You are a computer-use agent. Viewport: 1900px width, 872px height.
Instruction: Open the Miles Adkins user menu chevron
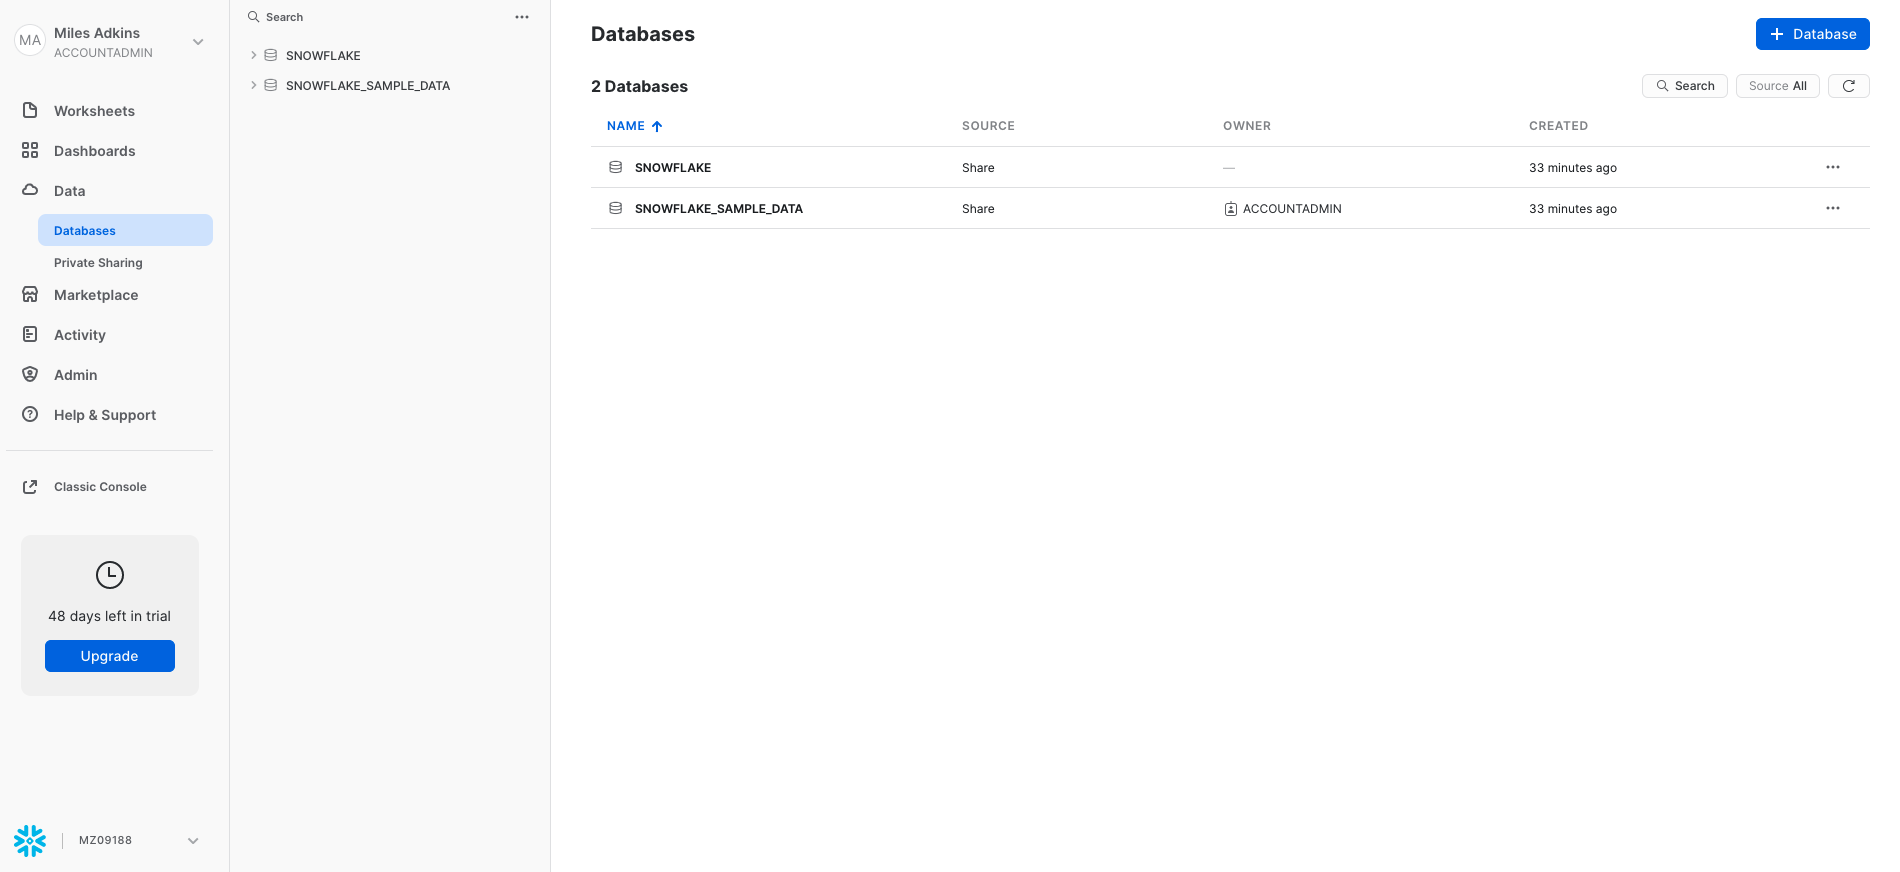point(198,42)
